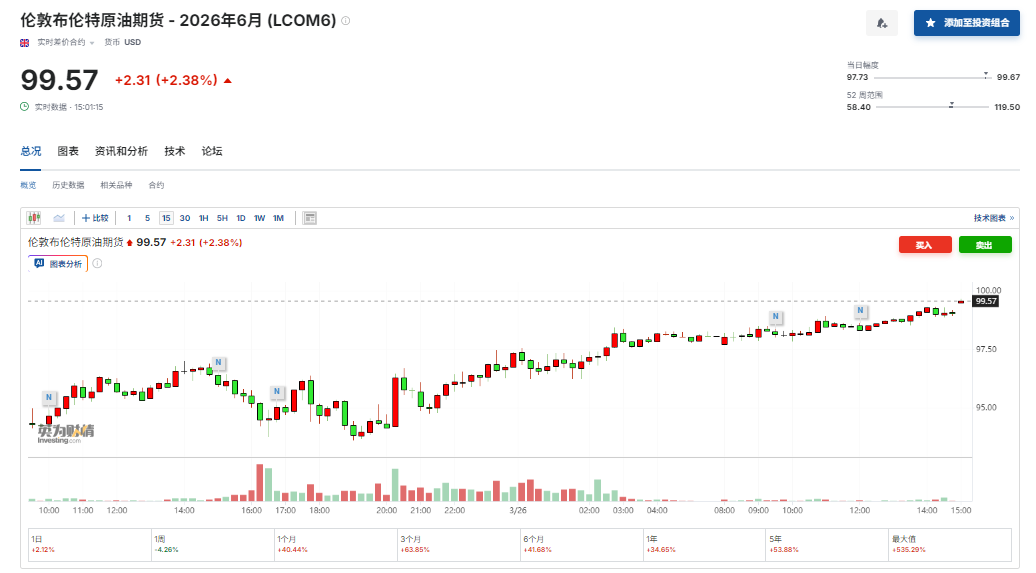Switch chart interval to 30 minutes
The width and height of the screenshot is (1036, 573).
pyautogui.click(x=185, y=218)
